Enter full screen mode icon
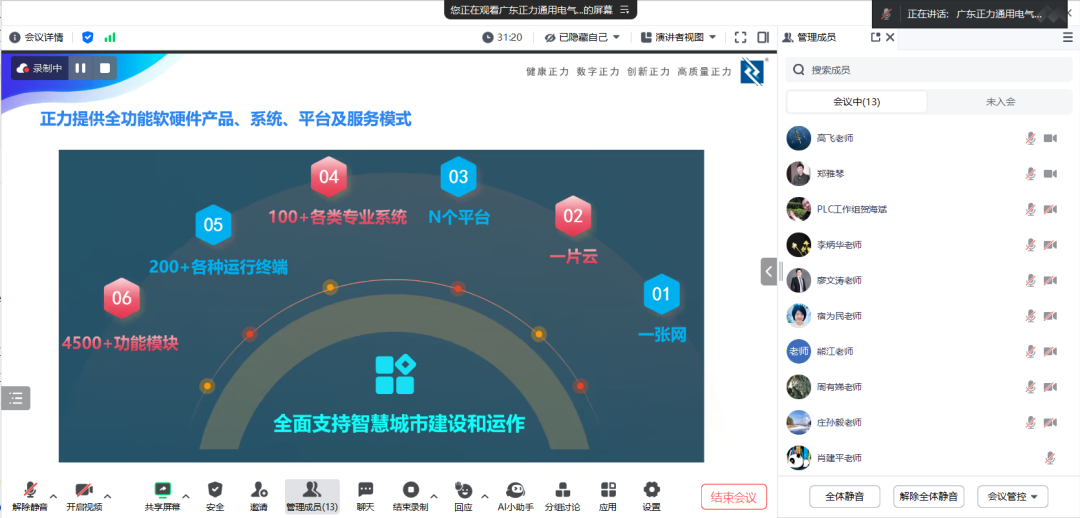The height and width of the screenshot is (518, 1080). 740,37
